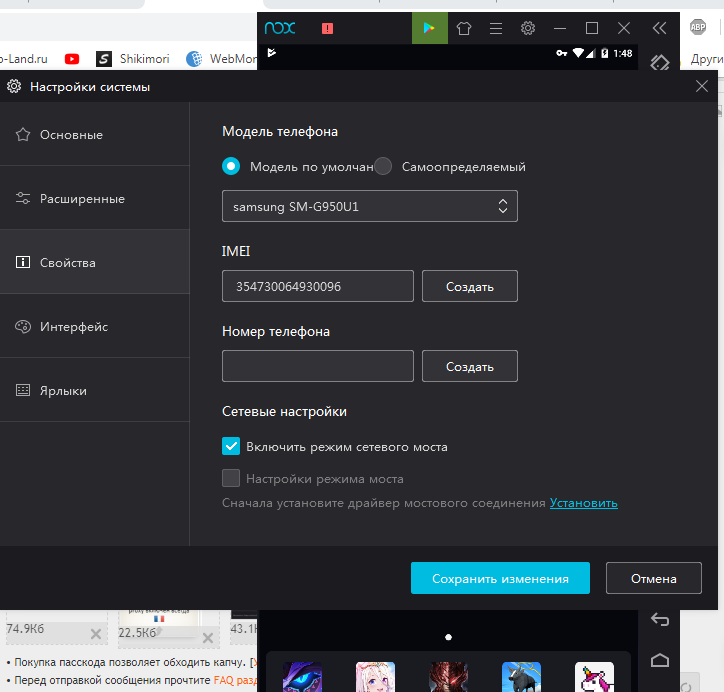This screenshot has width=724, height=692.
Task: Click Установить bridge driver link
Action: (584, 503)
